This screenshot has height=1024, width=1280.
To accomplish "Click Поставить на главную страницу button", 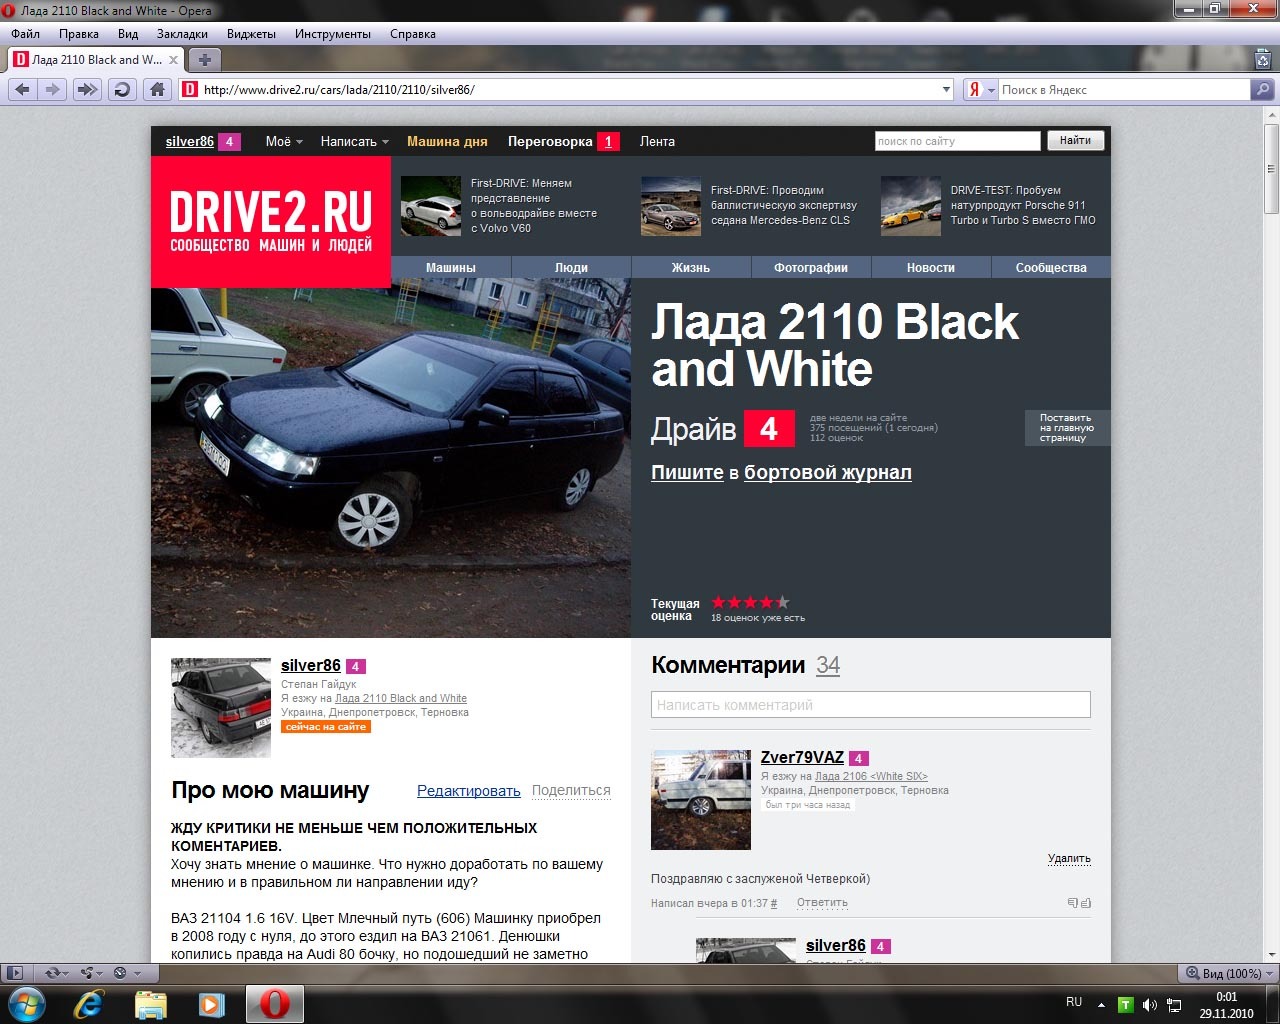I will 1067,428.
